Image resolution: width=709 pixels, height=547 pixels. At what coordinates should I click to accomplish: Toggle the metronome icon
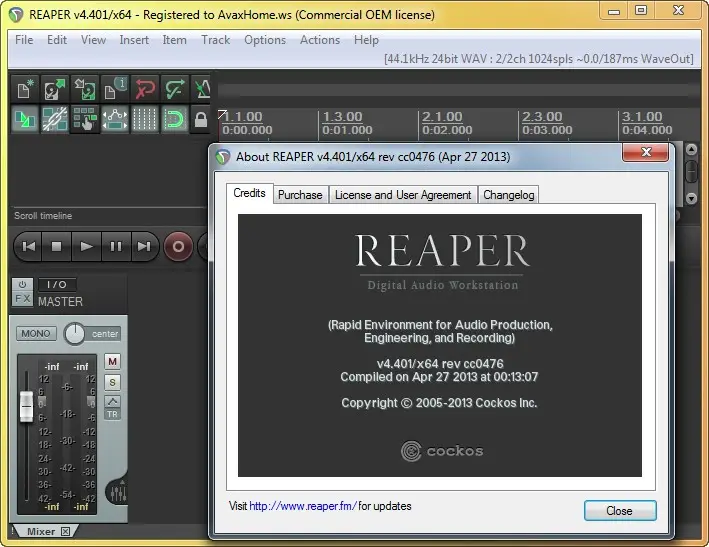[202, 88]
